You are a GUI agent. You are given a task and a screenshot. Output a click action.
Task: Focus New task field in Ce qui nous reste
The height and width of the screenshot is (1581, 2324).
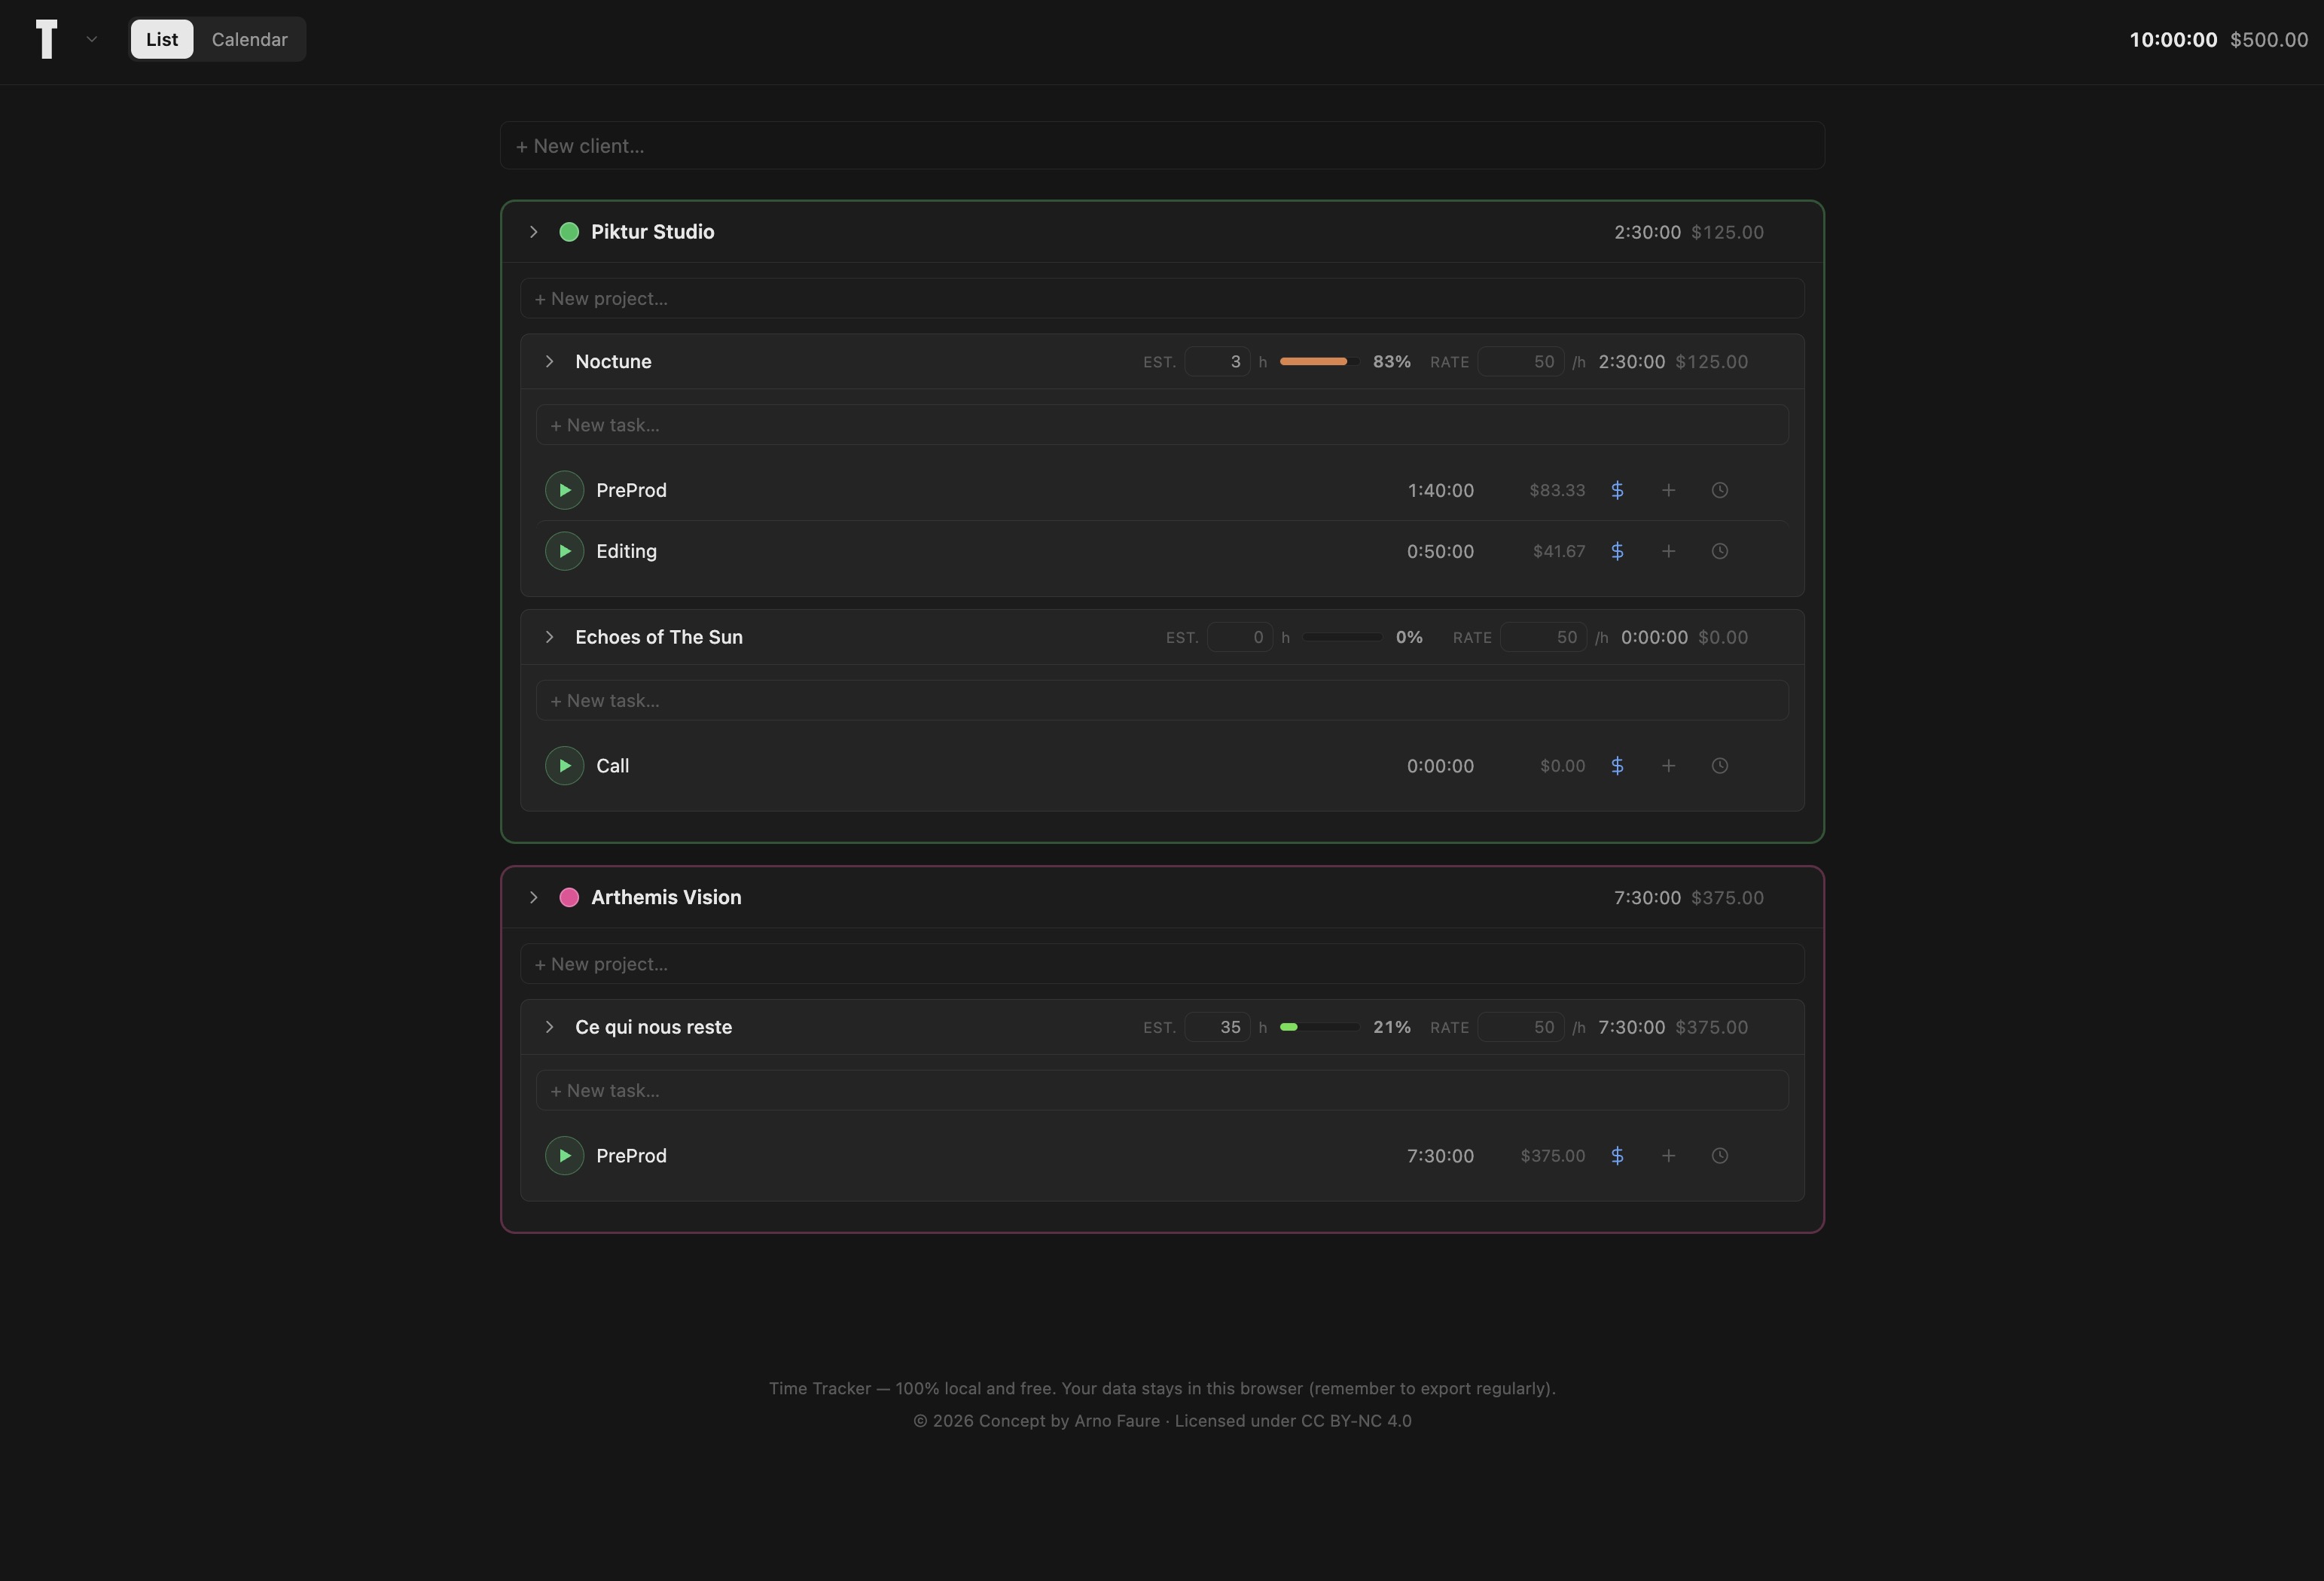coord(1162,1091)
